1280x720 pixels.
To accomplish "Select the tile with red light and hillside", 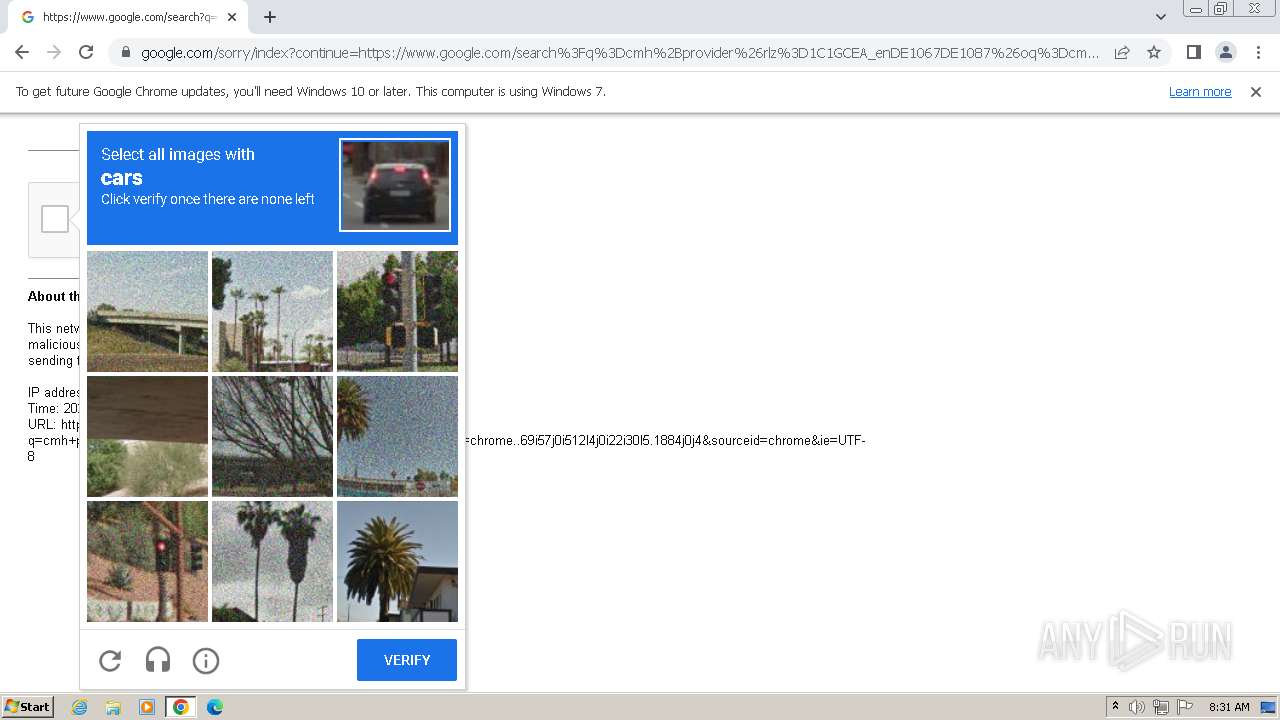I will tap(147, 561).
